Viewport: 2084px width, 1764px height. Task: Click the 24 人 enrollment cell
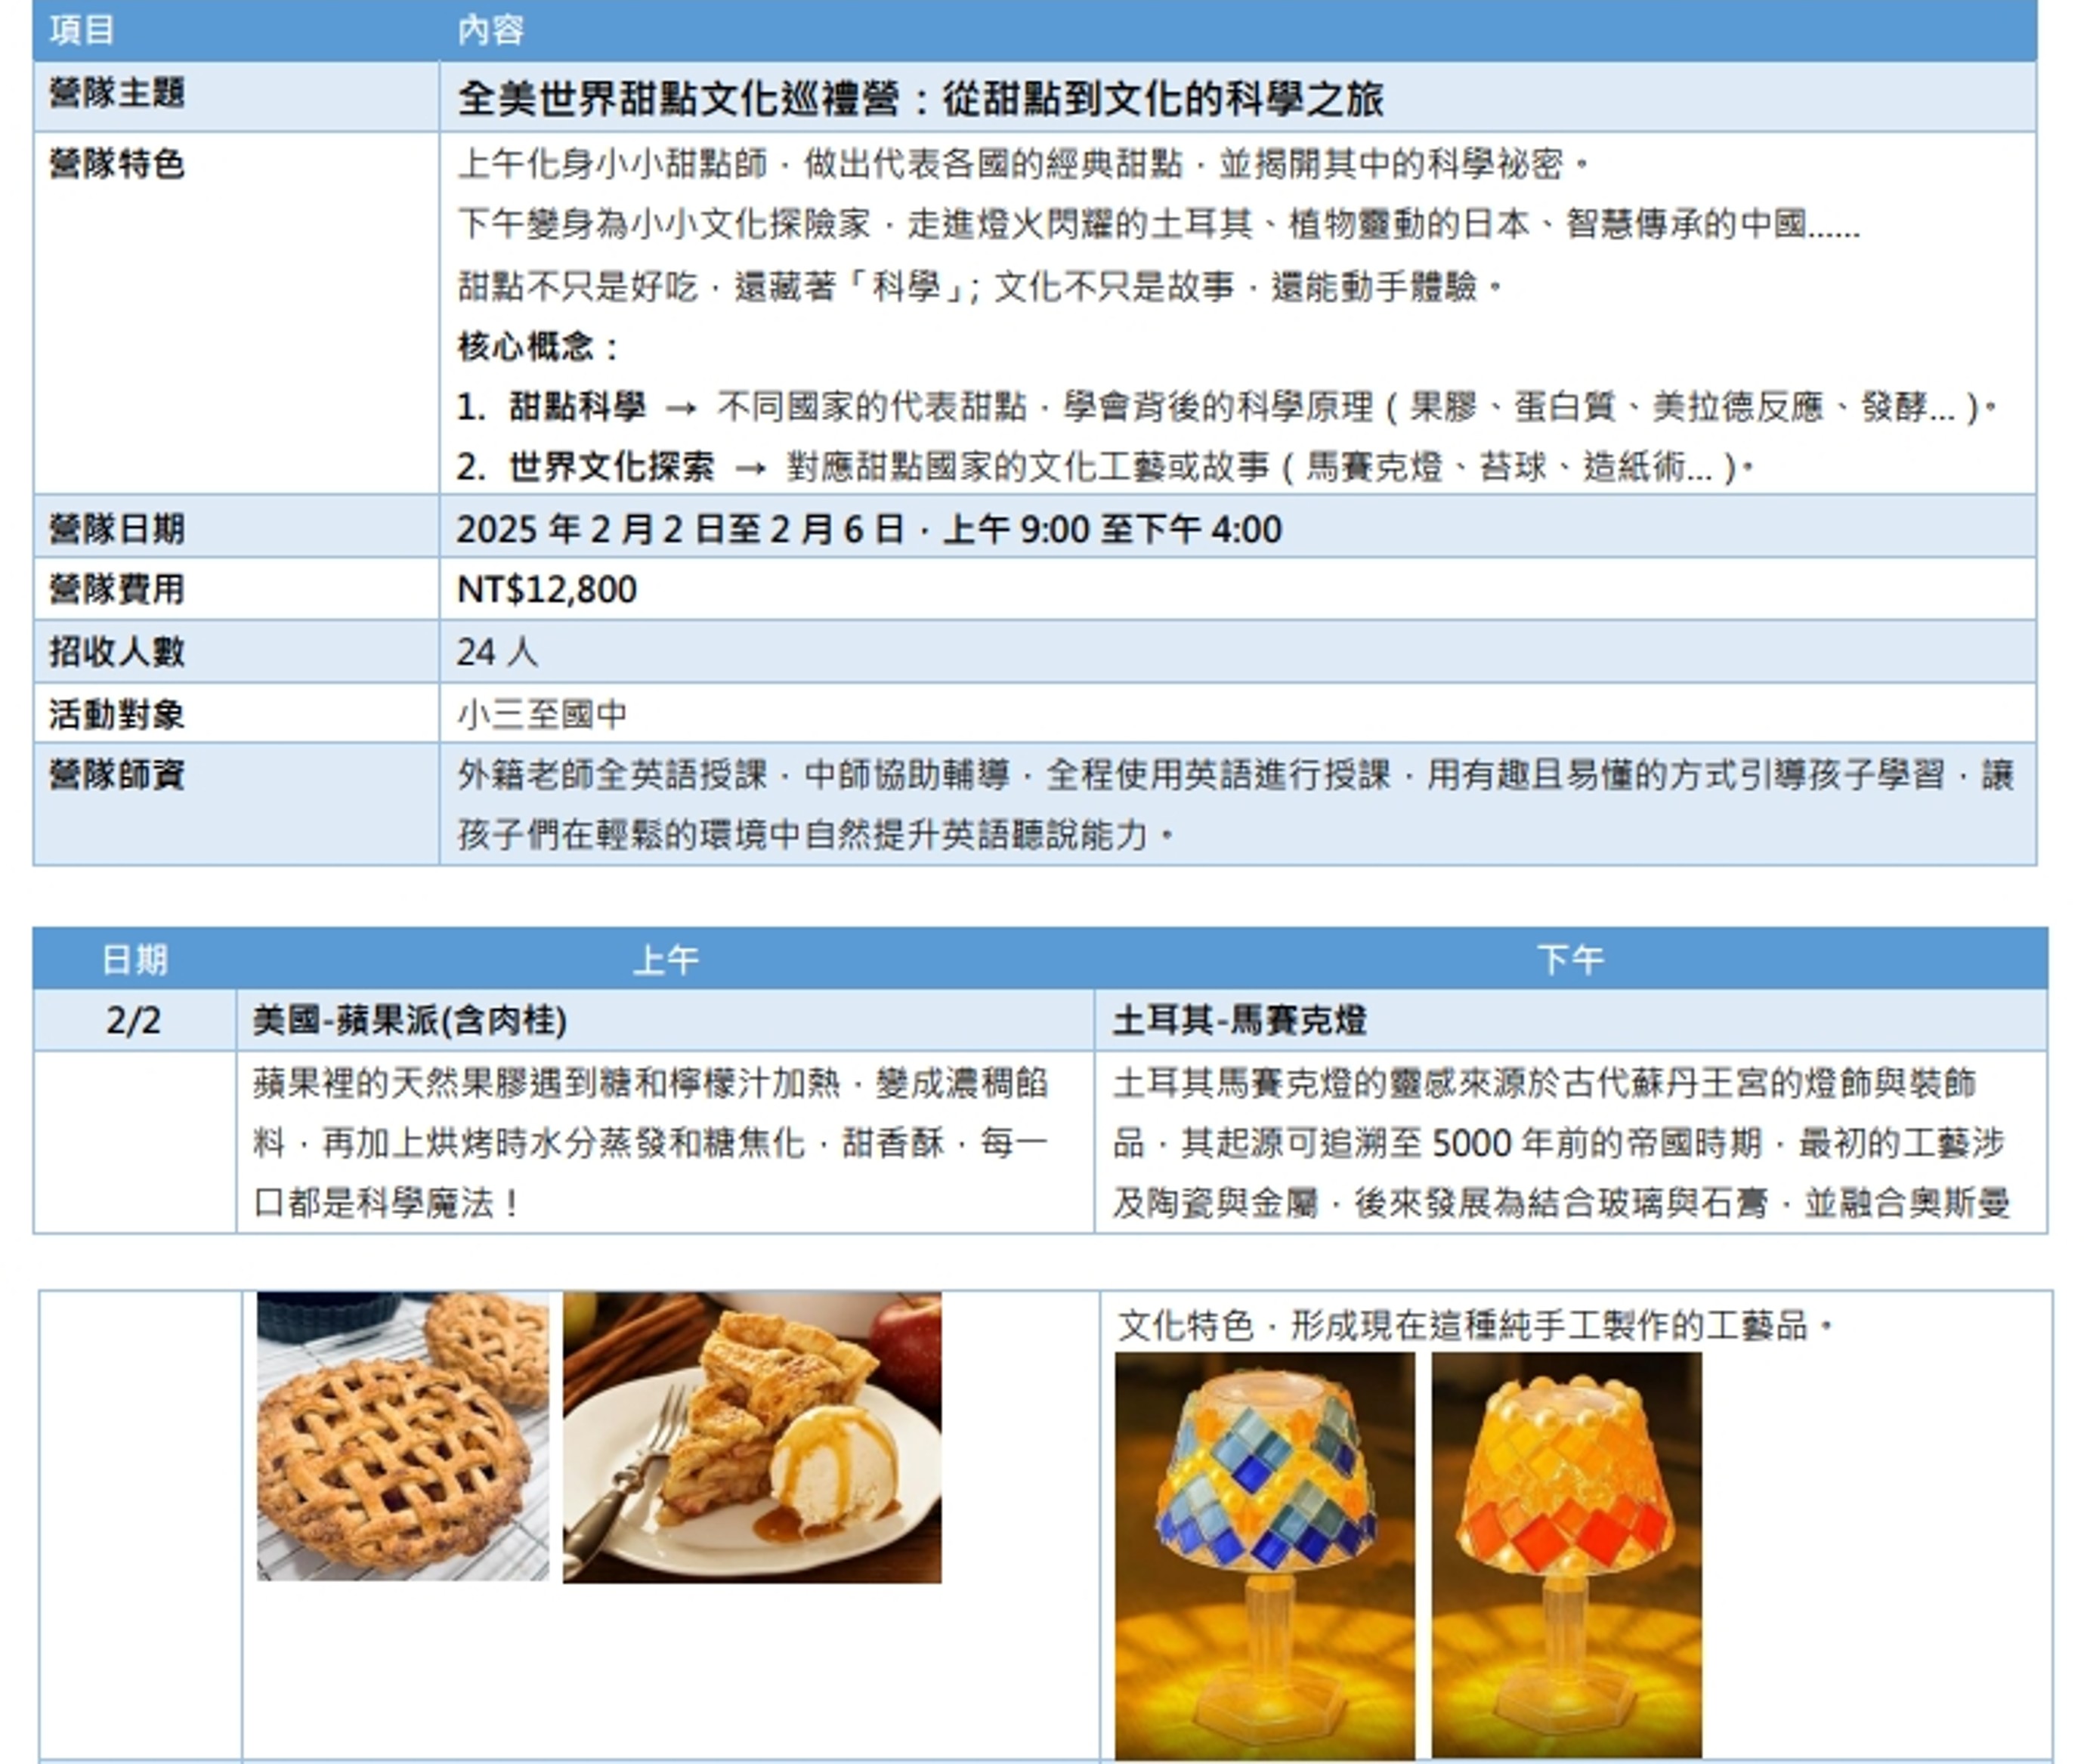tap(497, 652)
